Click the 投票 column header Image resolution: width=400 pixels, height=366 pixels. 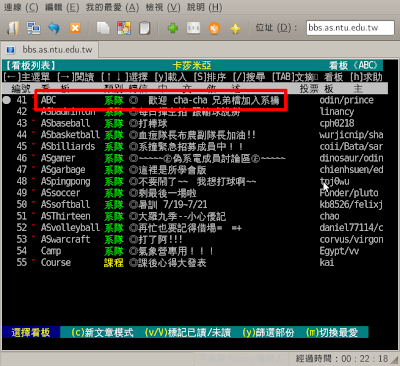click(309, 88)
